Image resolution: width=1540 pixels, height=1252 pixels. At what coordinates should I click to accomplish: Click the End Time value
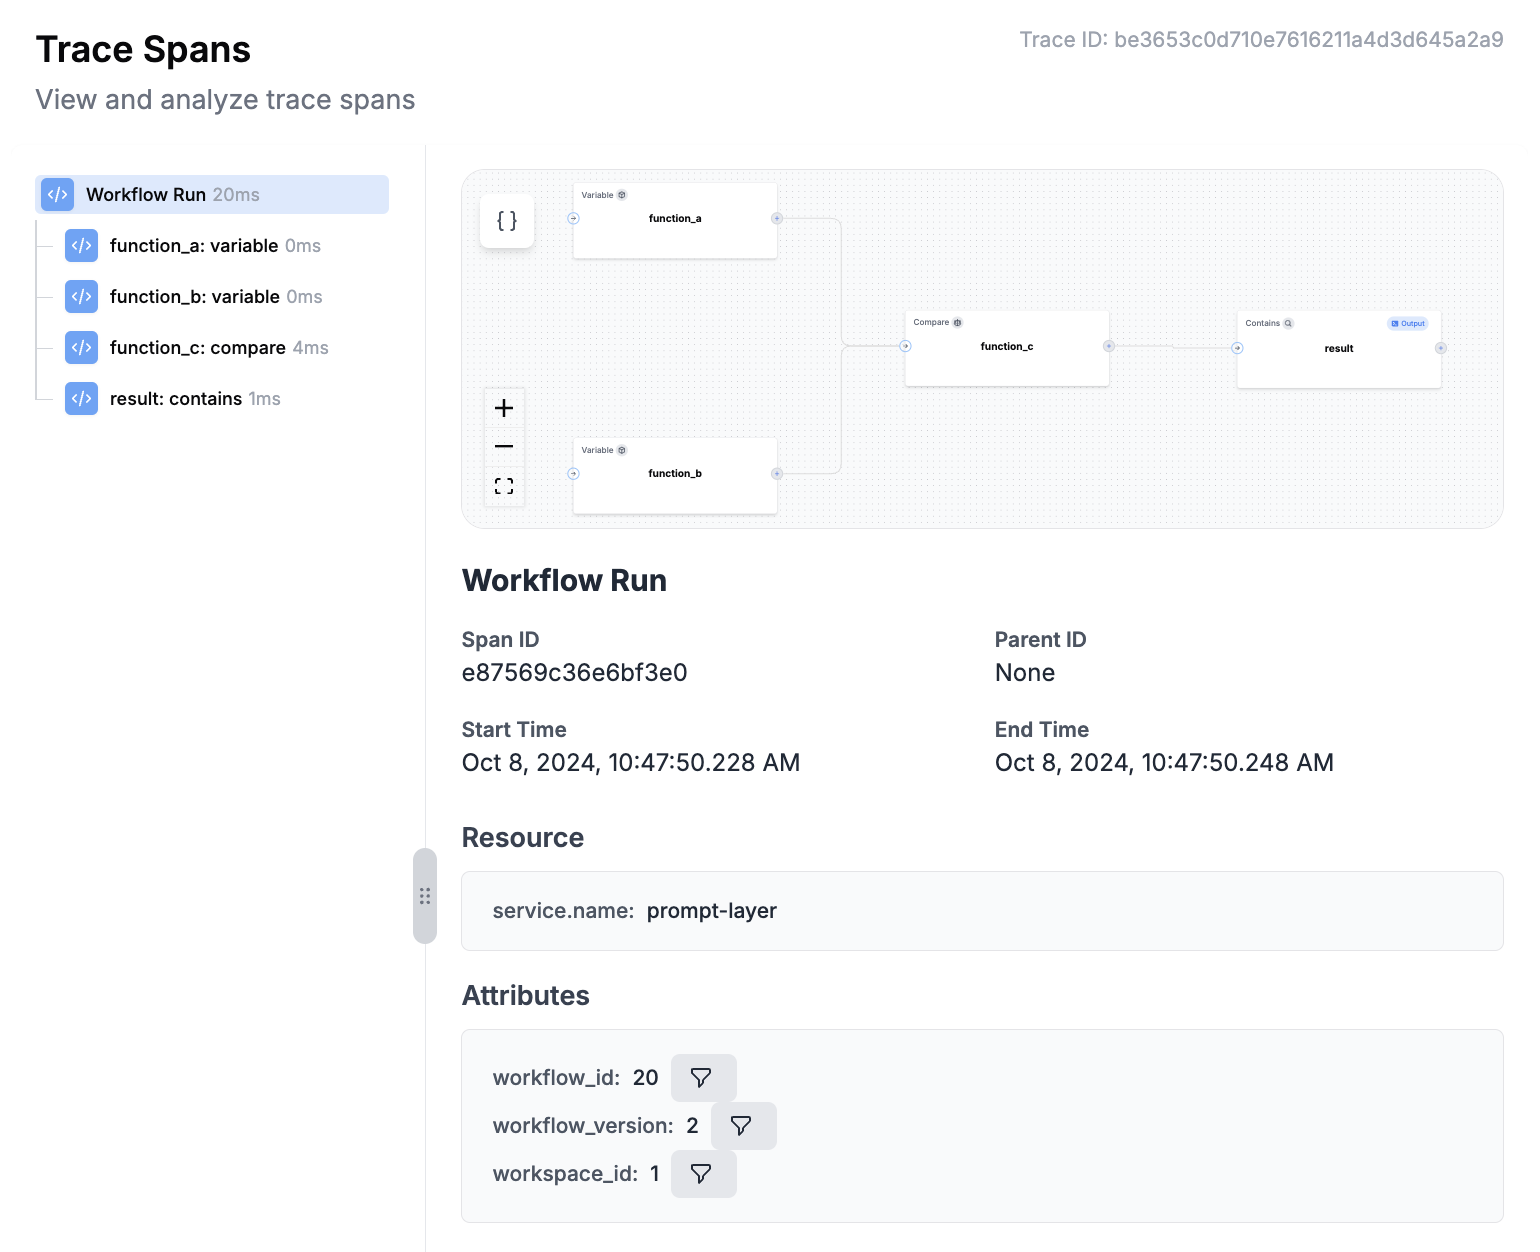tap(1164, 763)
